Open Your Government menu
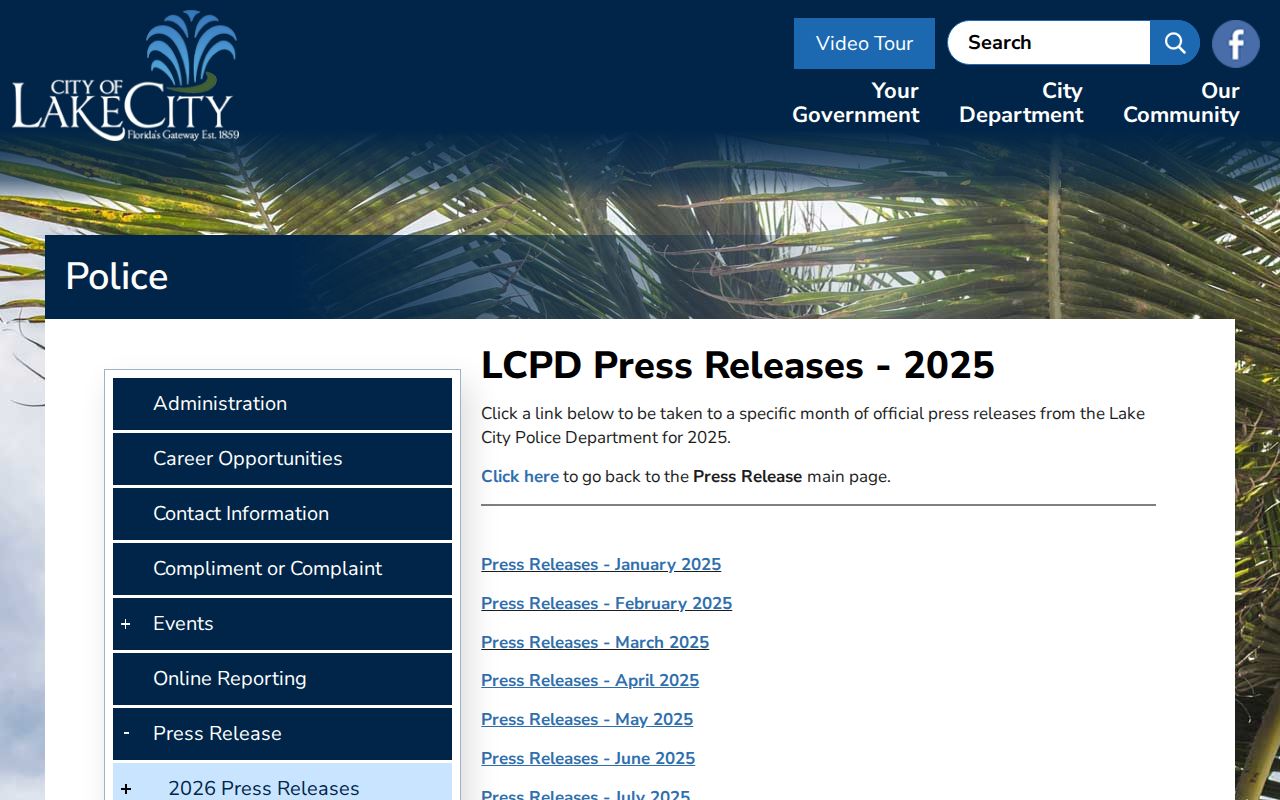The height and width of the screenshot is (800, 1280). pos(856,103)
